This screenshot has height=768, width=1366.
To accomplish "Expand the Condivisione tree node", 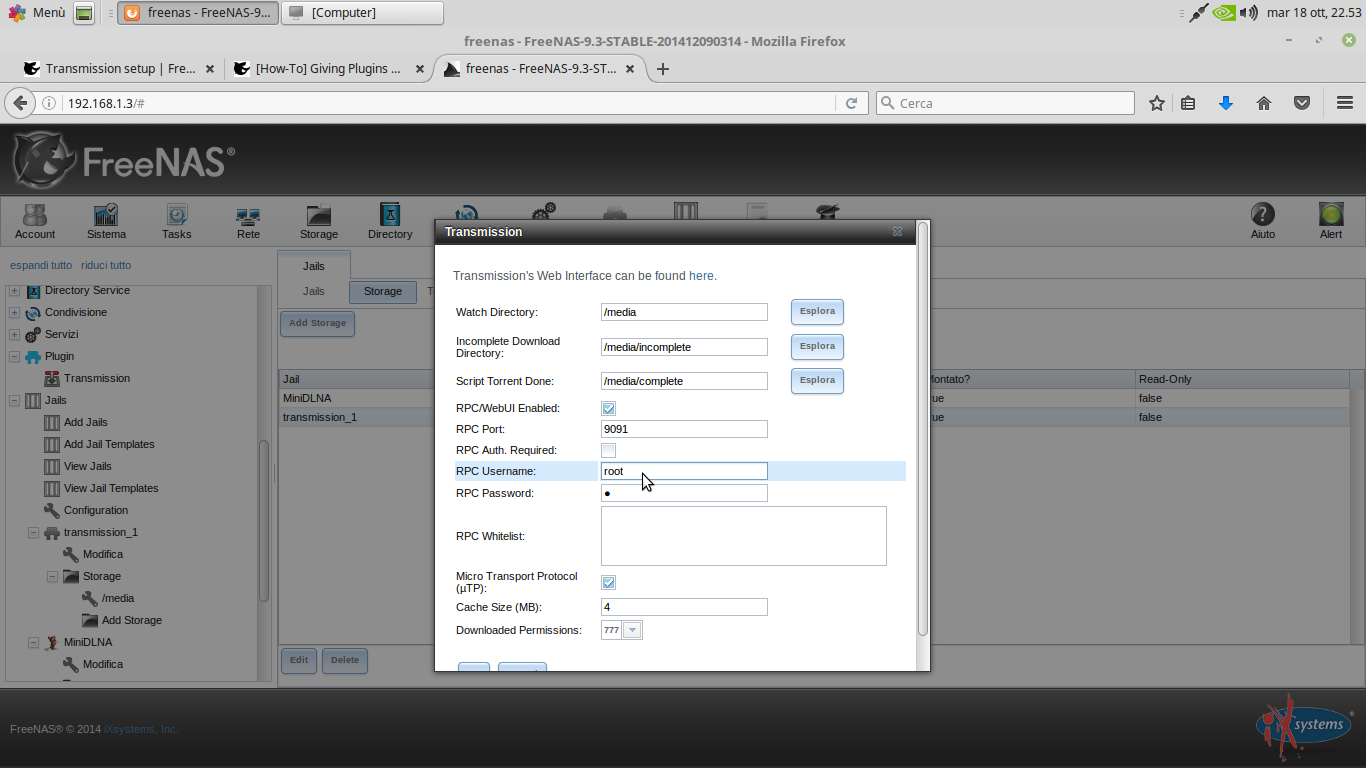I will [15, 312].
